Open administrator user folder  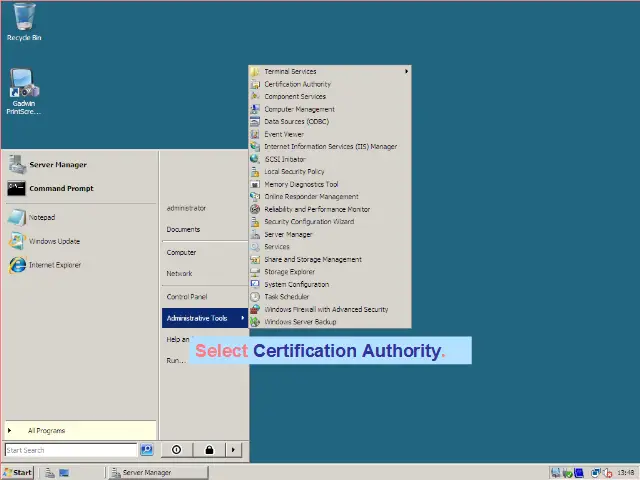pos(186,208)
